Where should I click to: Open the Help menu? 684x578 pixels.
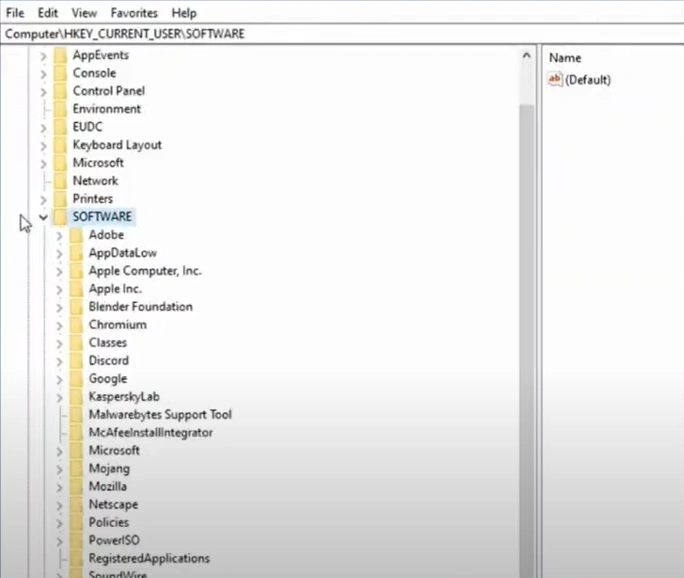184,13
